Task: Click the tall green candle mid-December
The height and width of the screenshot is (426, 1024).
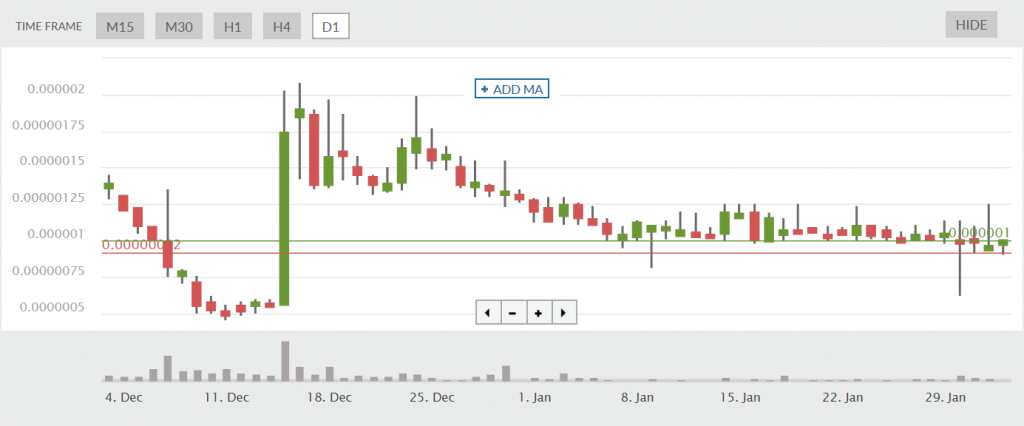Action: coord(284,218)
